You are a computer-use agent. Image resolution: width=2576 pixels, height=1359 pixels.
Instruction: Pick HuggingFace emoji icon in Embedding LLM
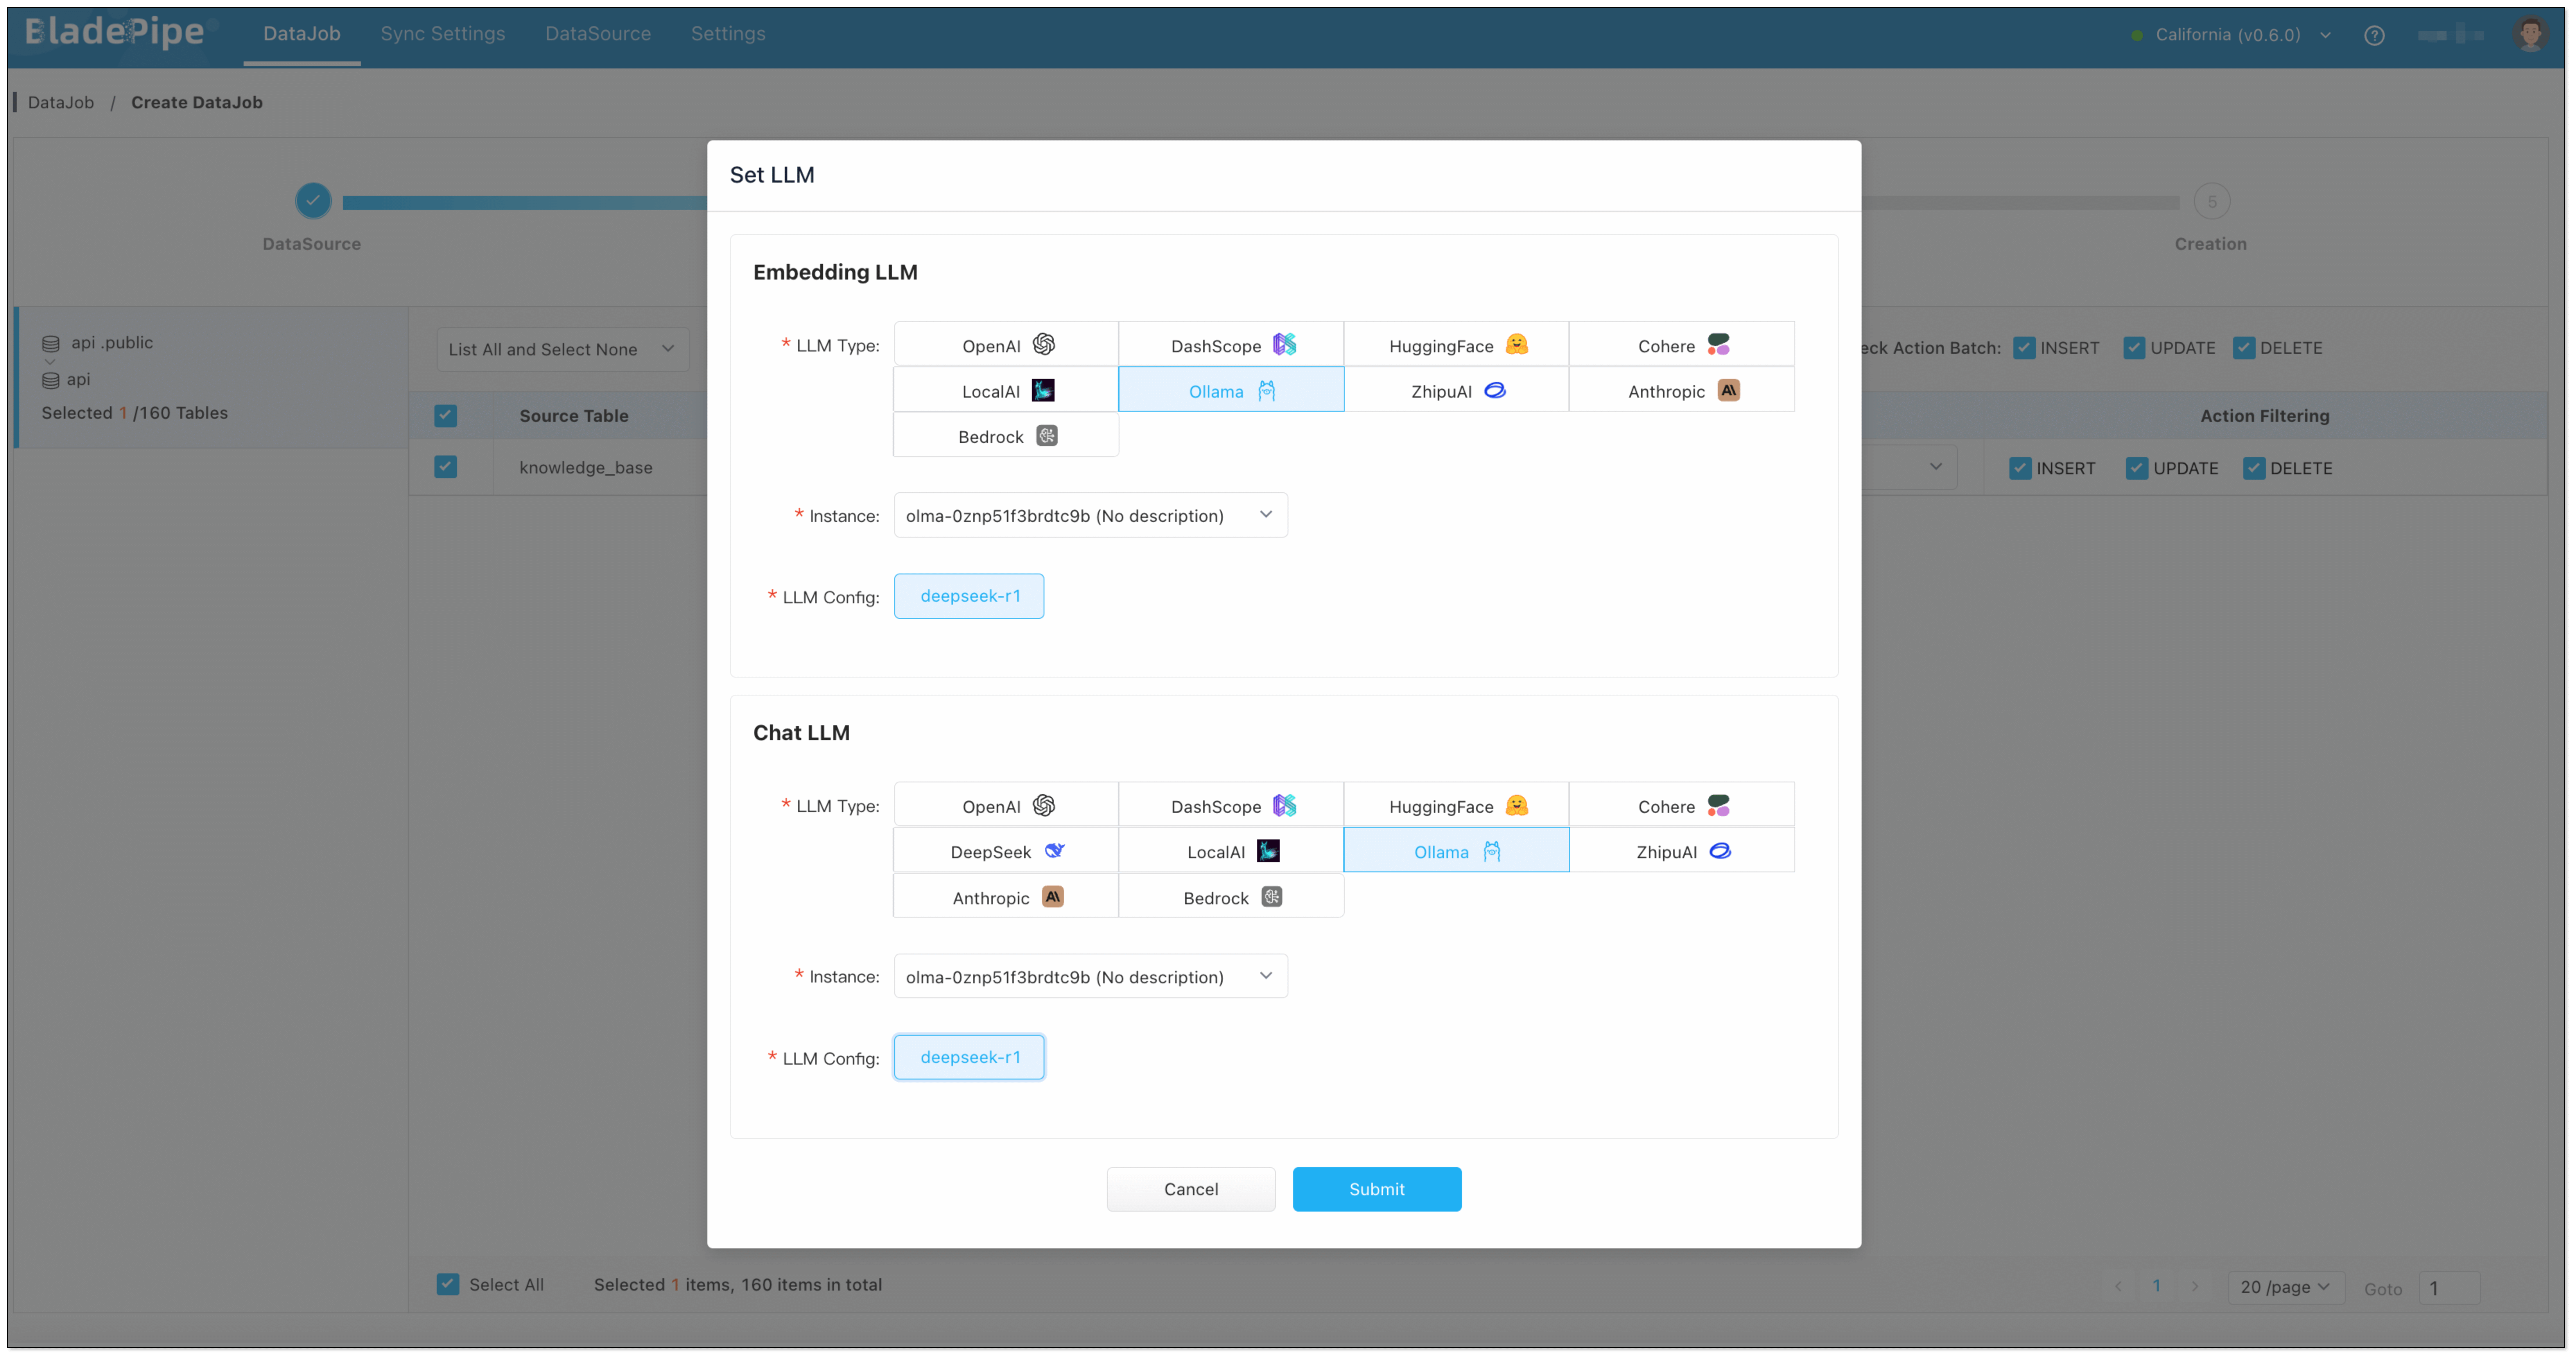pyautogui.click(x=1516, y=345)
